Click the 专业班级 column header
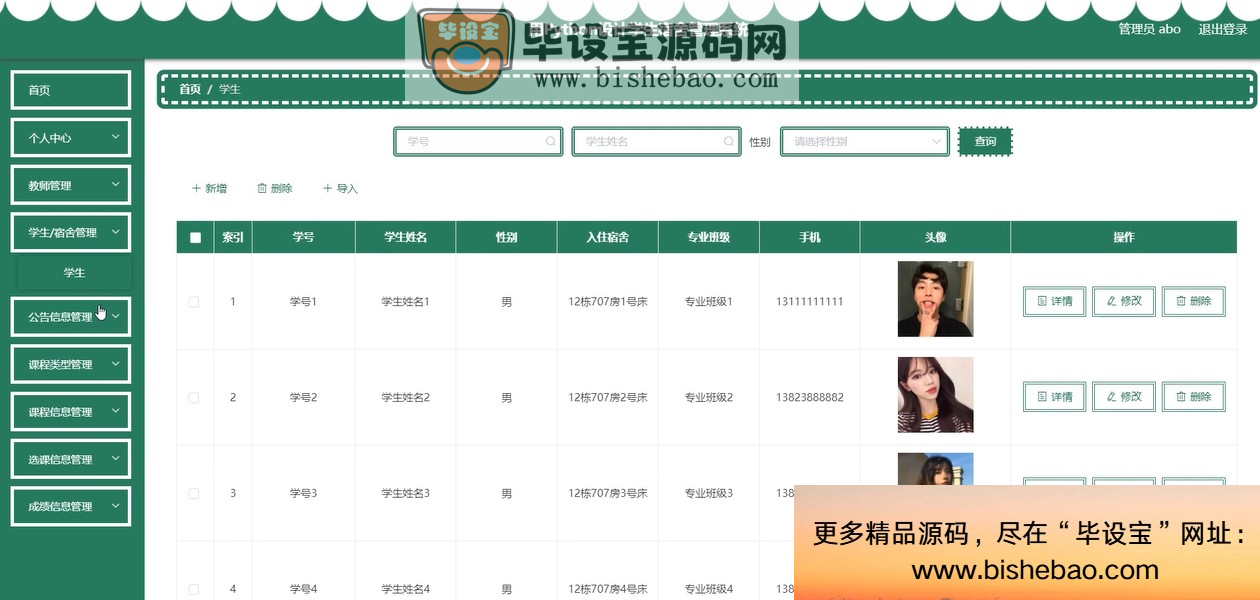The image size is (1260, 600). pyautogui.click(x=709, y=238)
